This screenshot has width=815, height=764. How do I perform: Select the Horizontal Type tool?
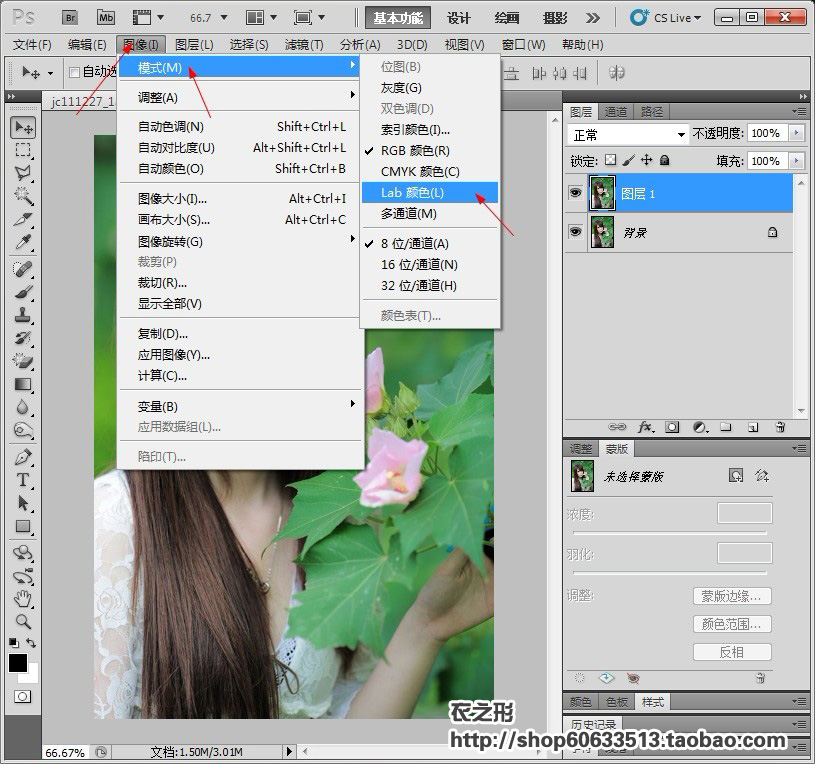(23, 480)
